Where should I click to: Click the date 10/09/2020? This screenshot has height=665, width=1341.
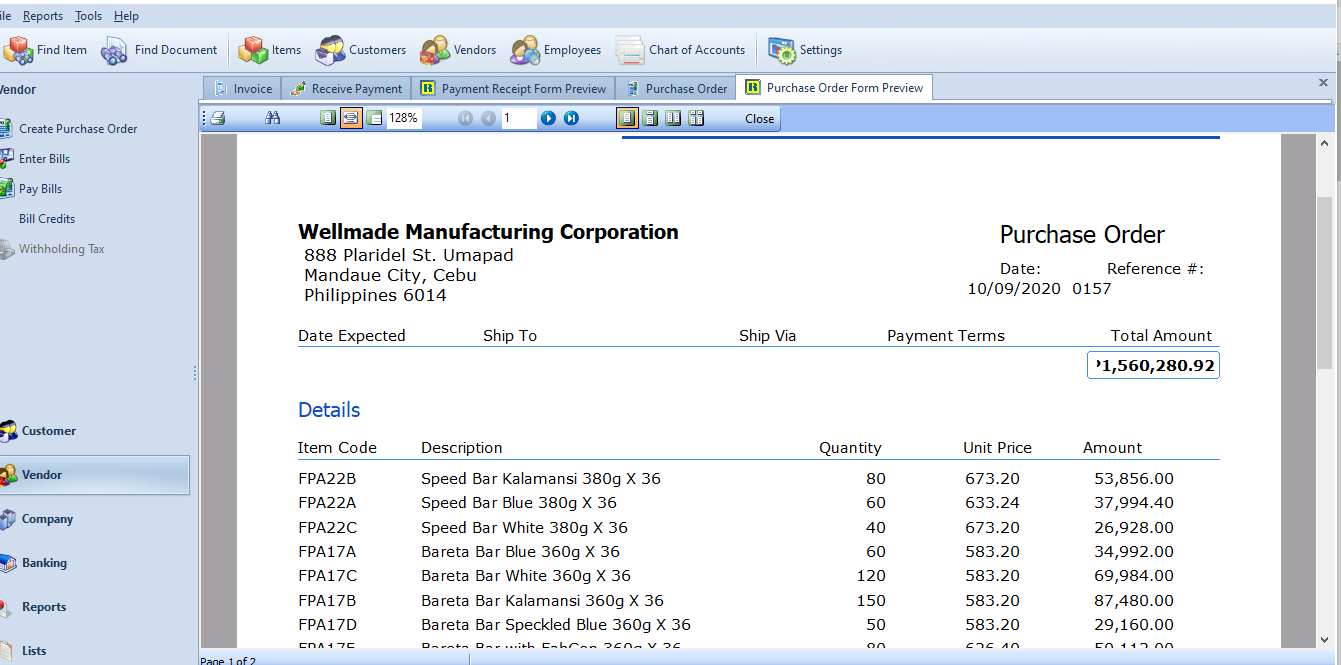tap(1012, 289)
